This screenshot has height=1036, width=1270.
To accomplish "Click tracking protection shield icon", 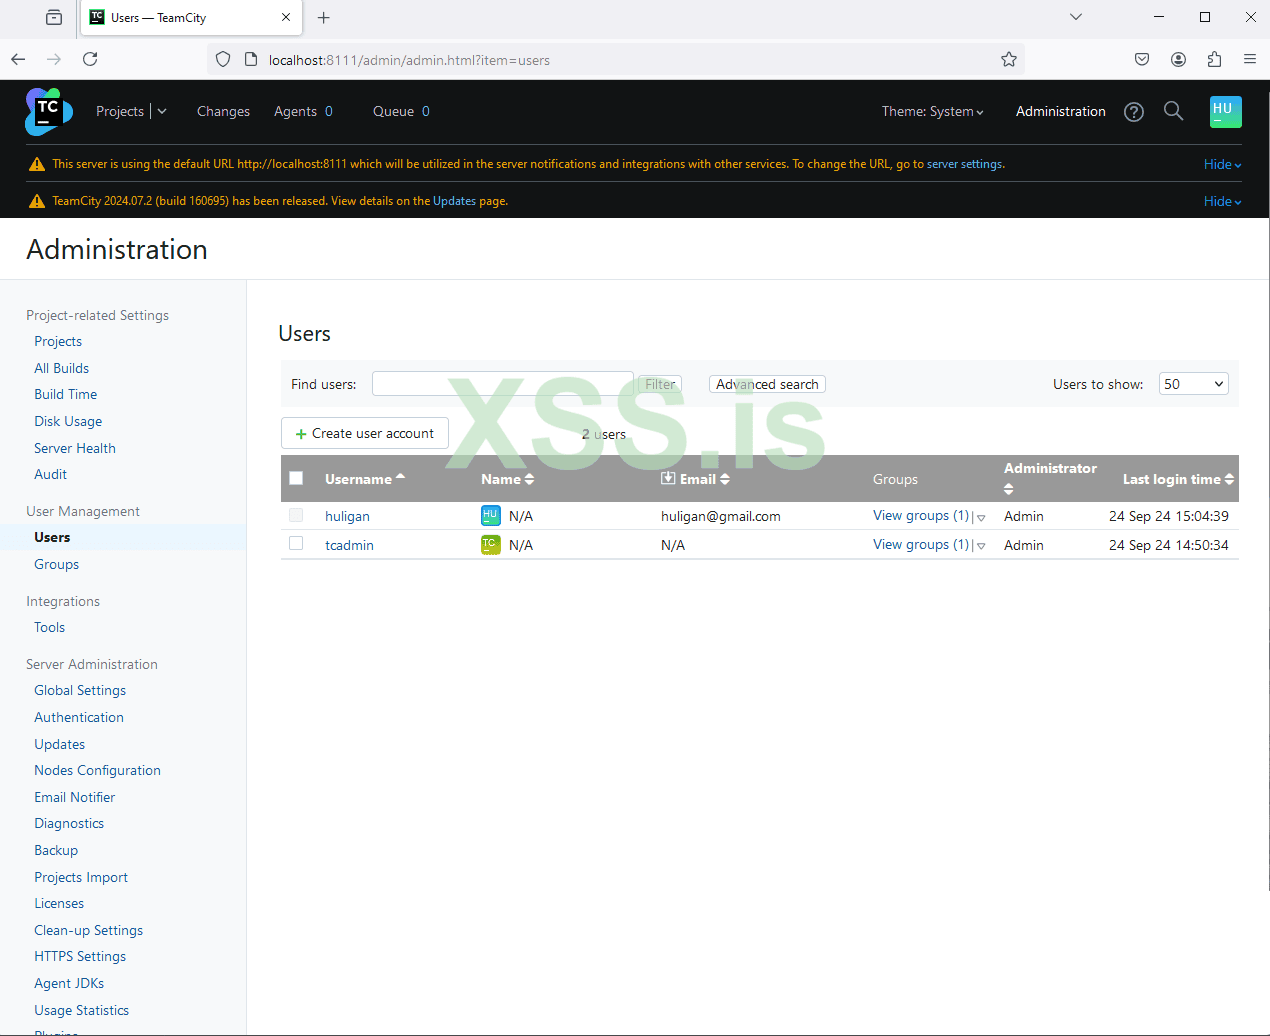I will (223, 60).
